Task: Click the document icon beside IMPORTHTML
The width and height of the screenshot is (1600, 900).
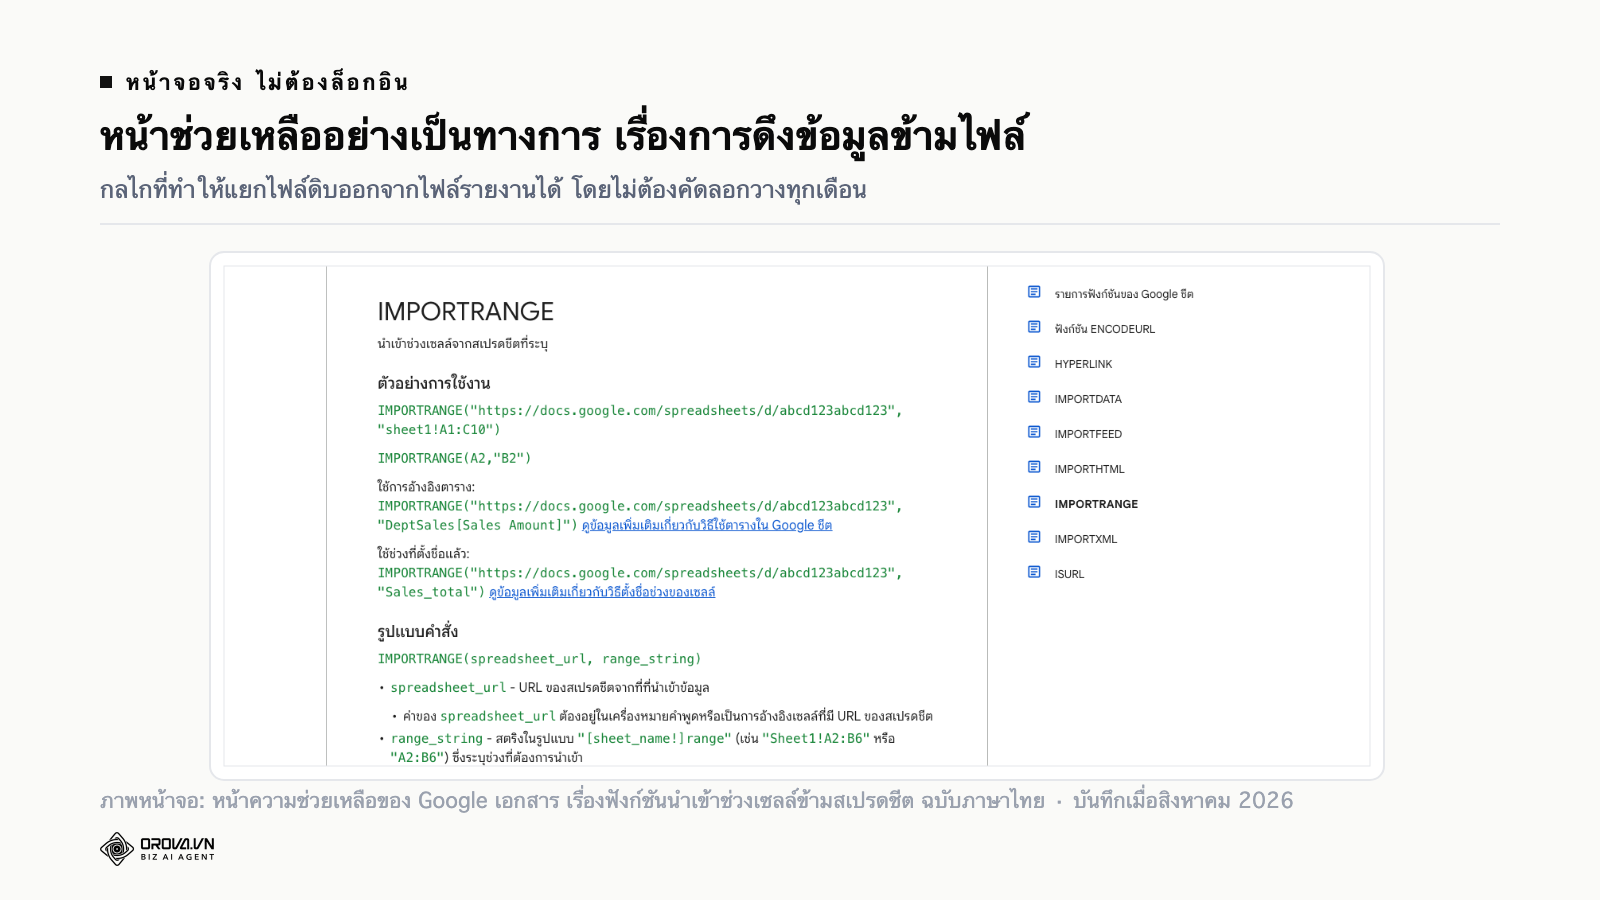Action: click(x=1034, y=467)
